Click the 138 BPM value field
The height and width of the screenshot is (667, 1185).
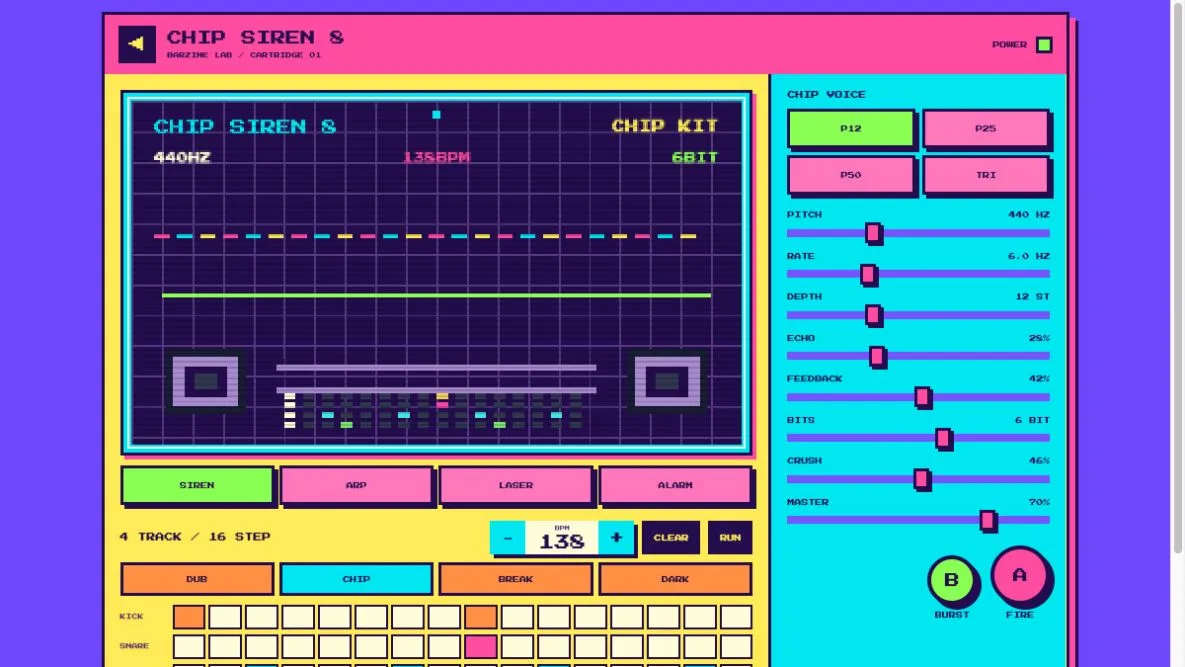(x=562, y=538)
